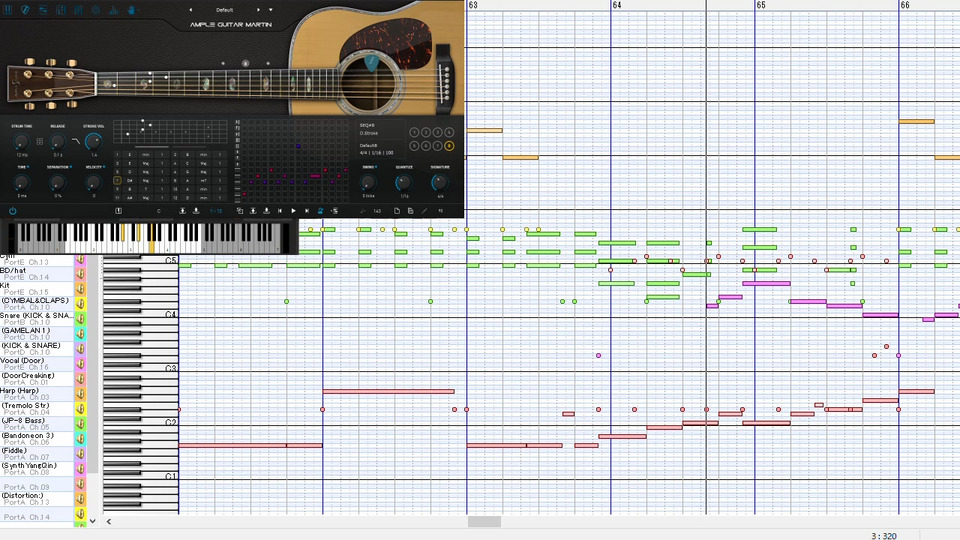Toggle the strummer power button
The height and width of the screenshot is (540, 960).
(12, 211)
